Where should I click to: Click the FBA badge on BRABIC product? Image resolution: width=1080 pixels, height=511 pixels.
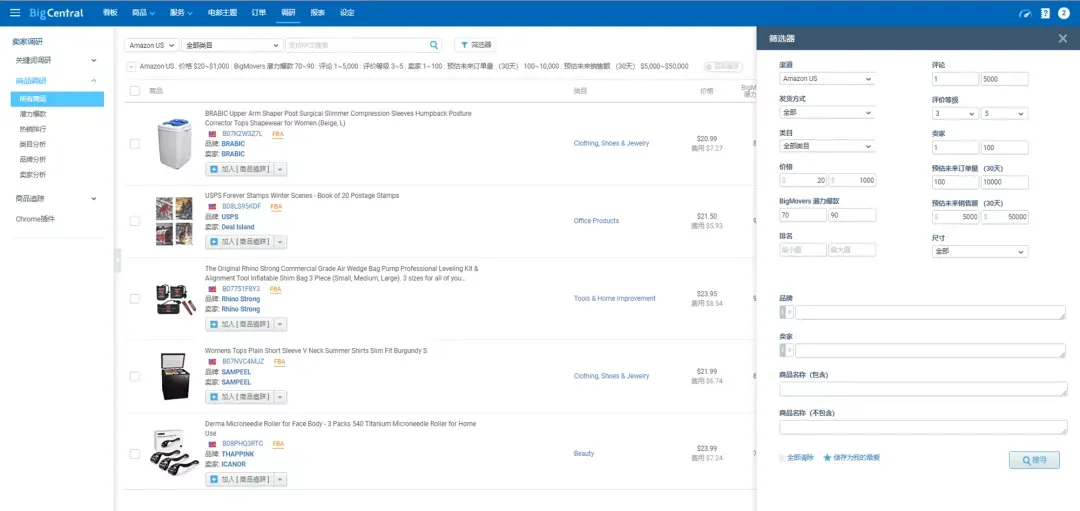coord(278,134)
